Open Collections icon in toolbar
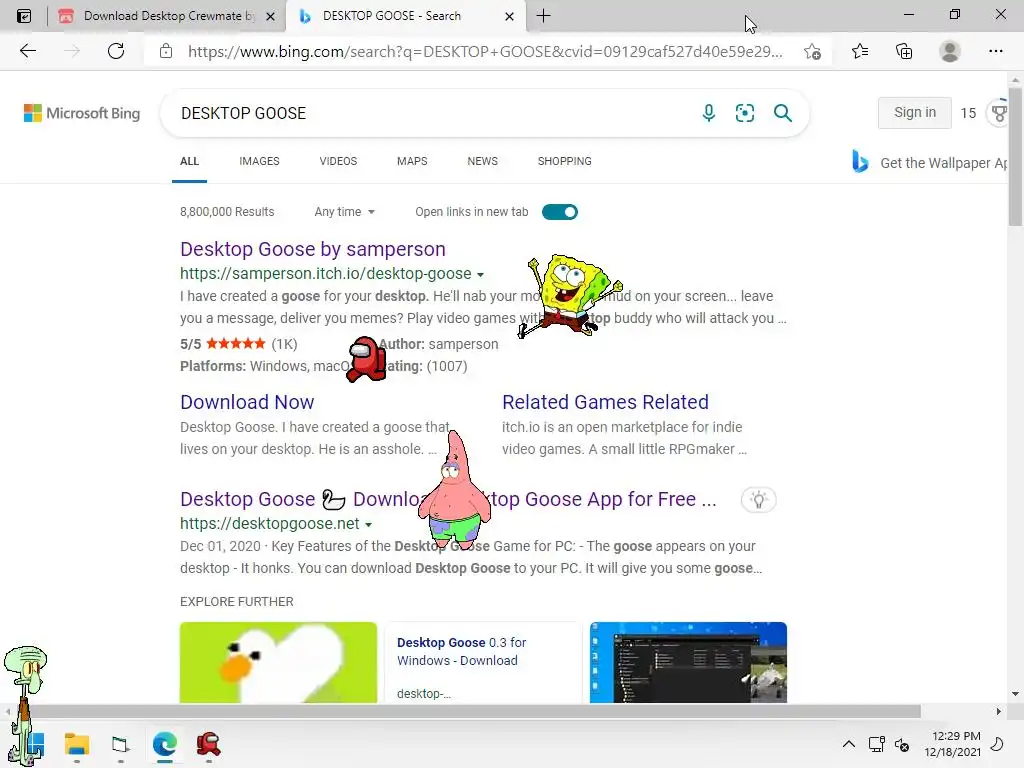1024x768 pixels. point(904,51)
